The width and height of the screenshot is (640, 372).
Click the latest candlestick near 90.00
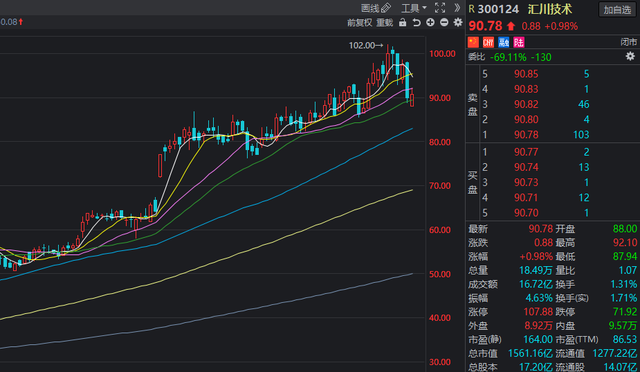click(x=412, y=100)
